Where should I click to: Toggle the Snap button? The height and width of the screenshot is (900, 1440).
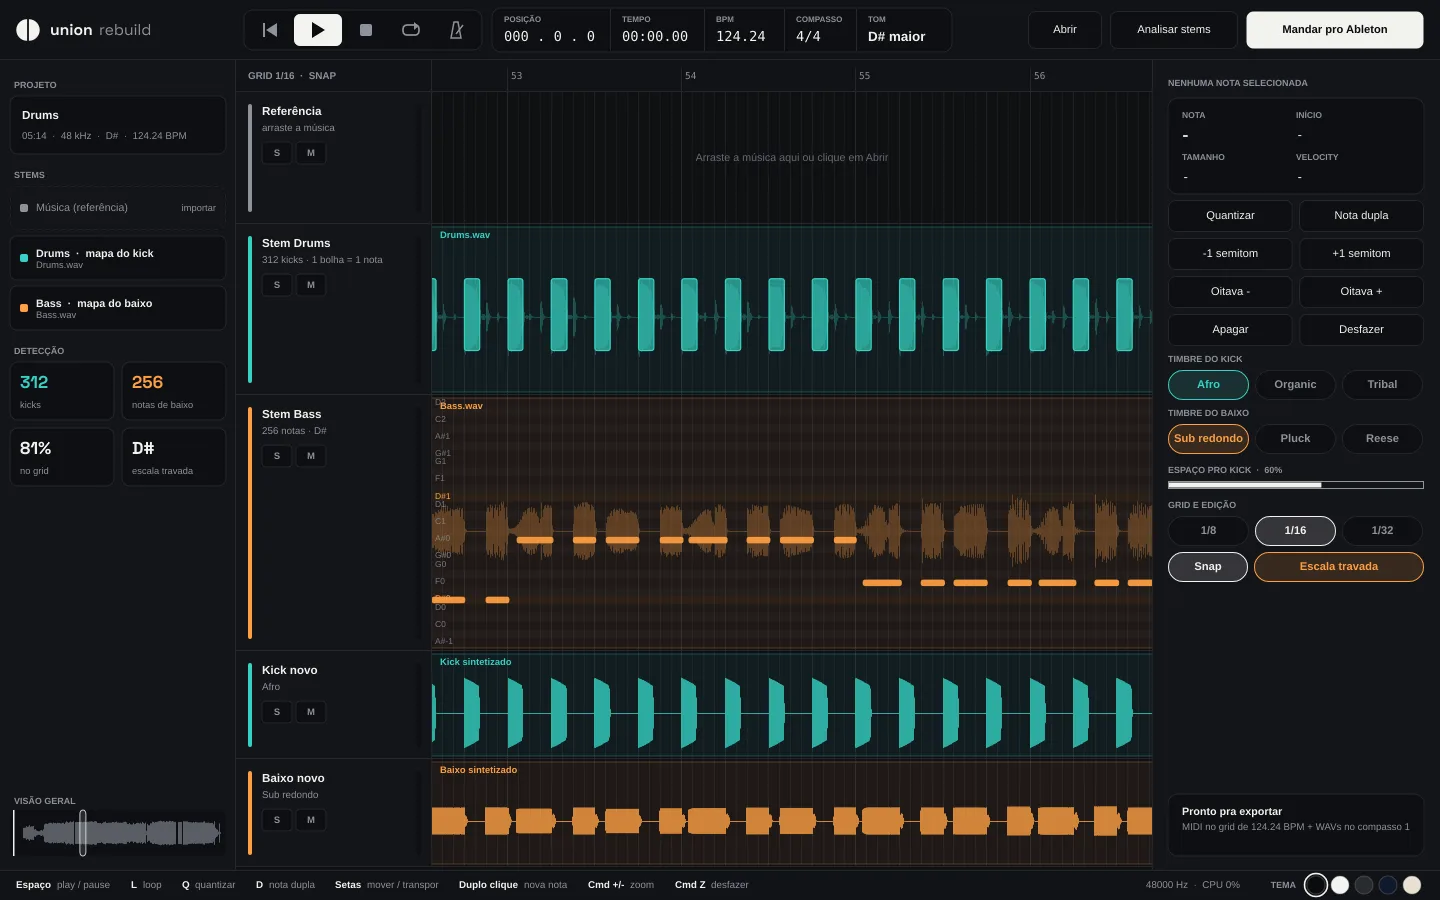pyautogui.click(x=1208, y=567)
